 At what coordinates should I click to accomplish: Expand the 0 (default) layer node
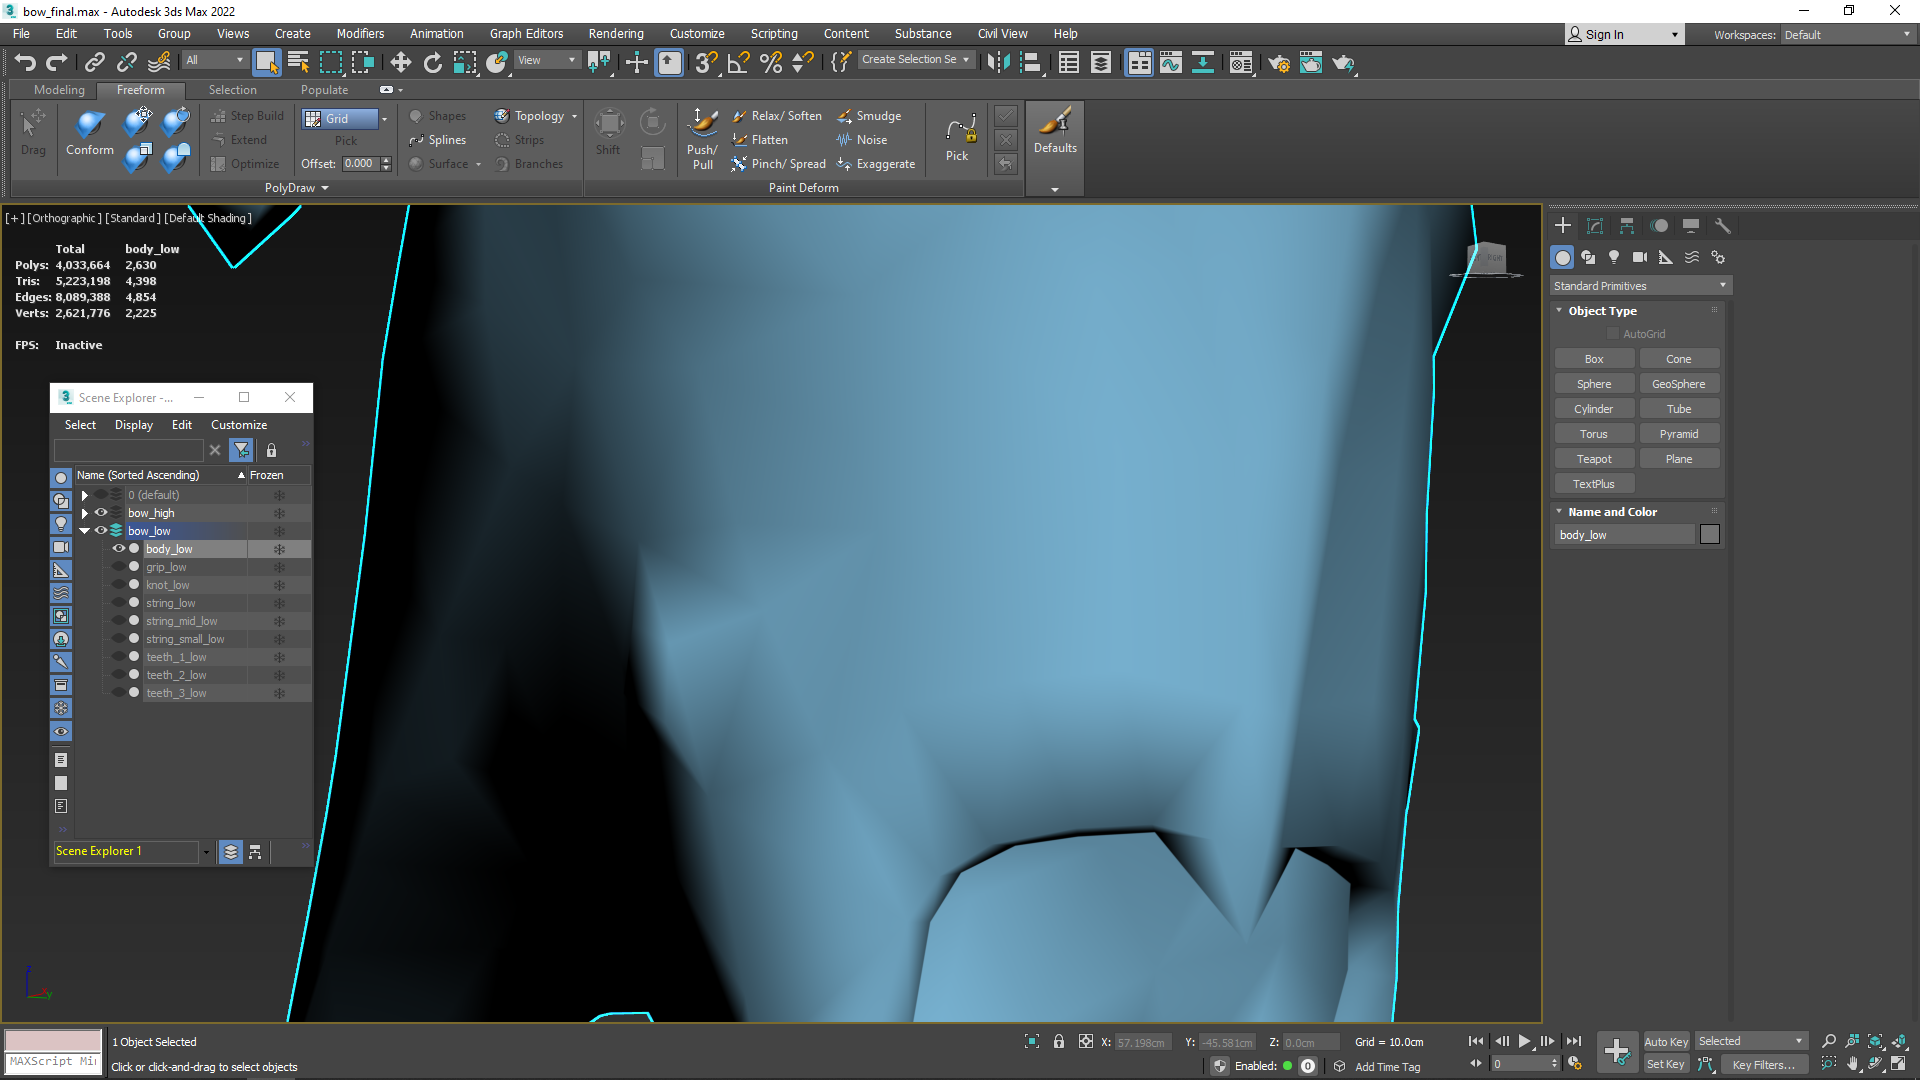tap(85, 495)
